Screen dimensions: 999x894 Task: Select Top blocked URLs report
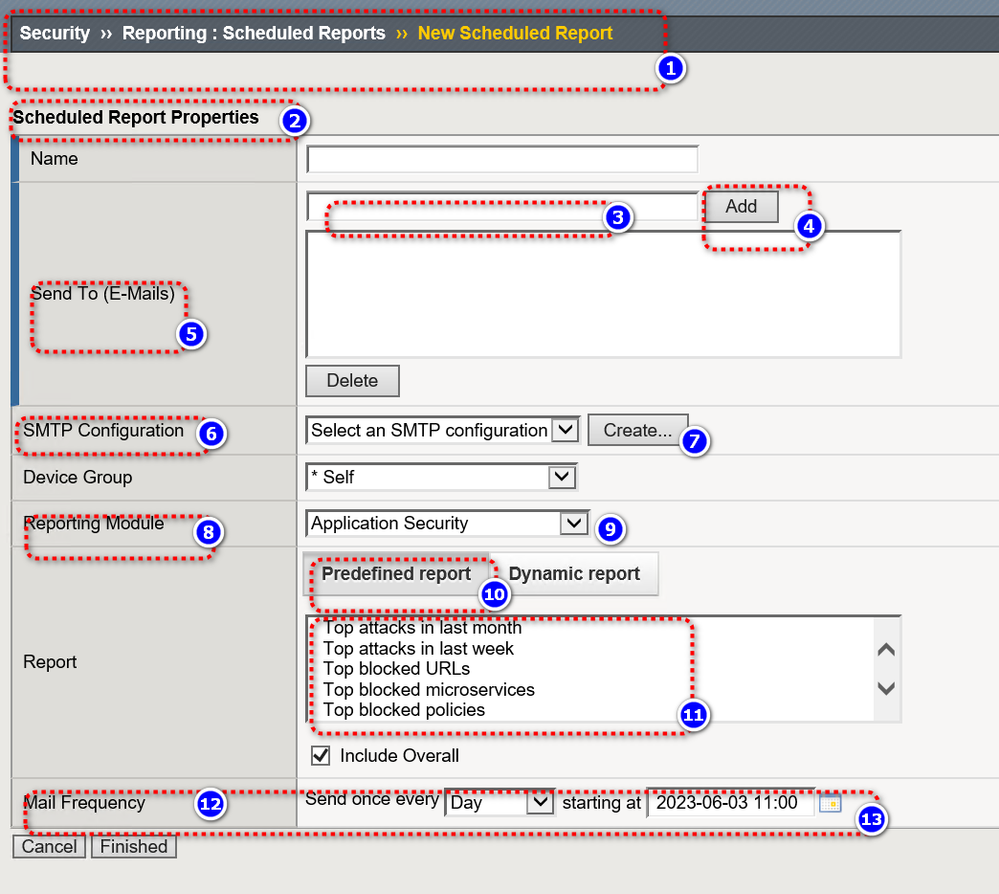[x=396, y=669]
